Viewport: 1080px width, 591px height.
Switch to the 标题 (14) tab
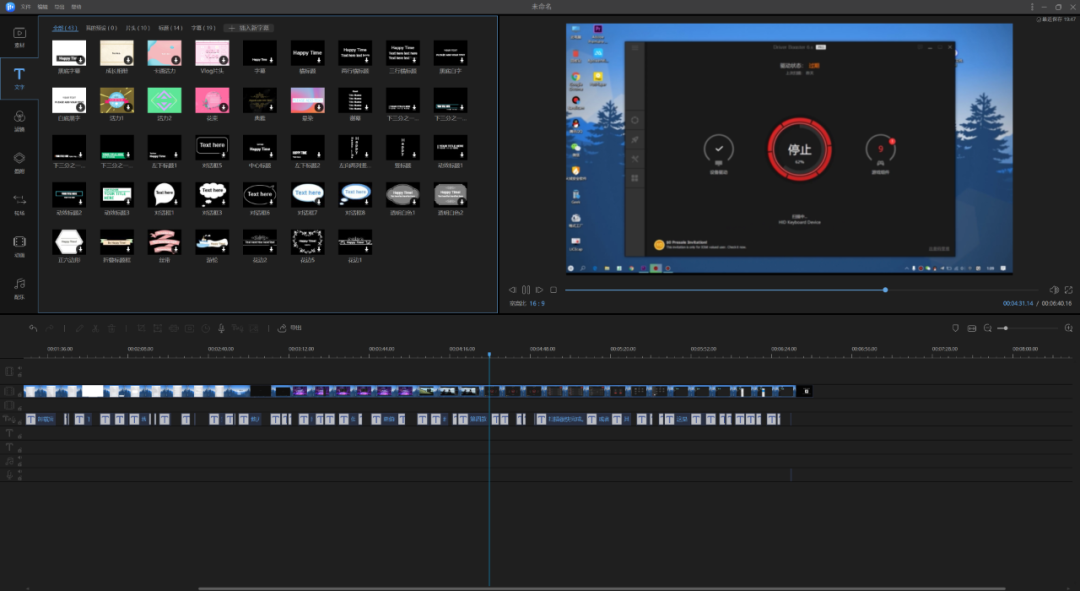pyautogui.click(x=170, y=28)
